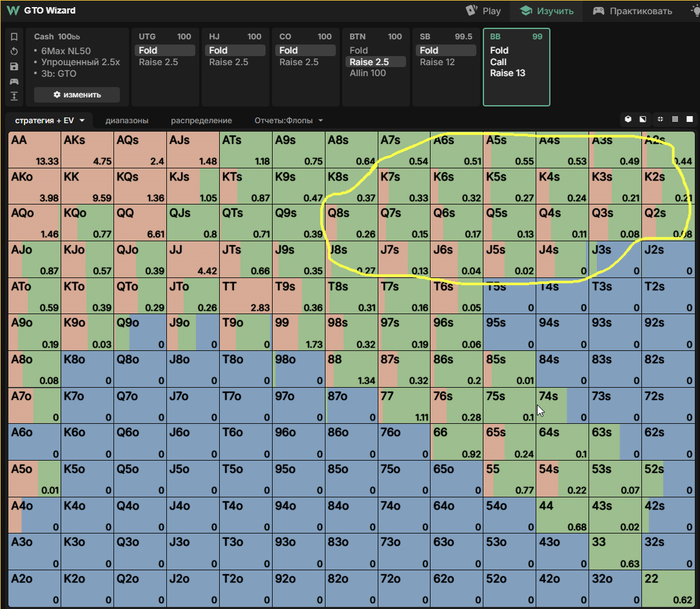Click the T9s hand cell
Viewport: 700px width, 609px height.
298,296
